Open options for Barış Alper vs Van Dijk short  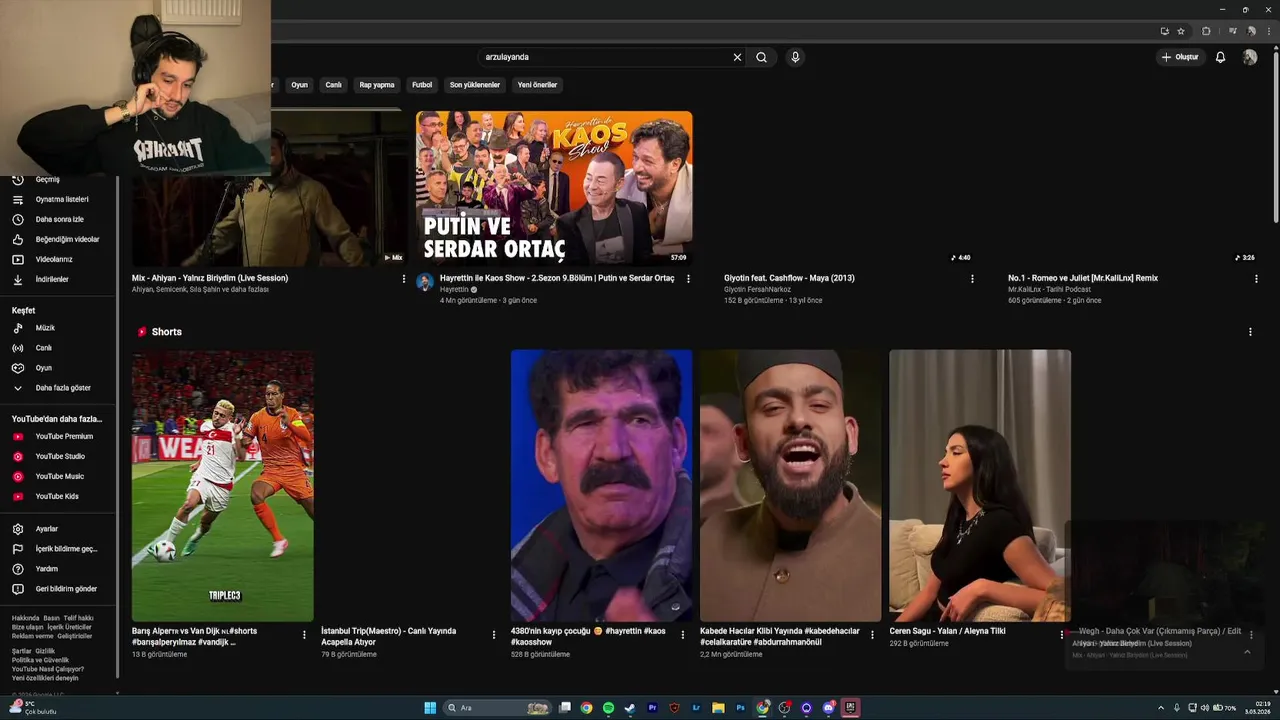tap(304, 635)
